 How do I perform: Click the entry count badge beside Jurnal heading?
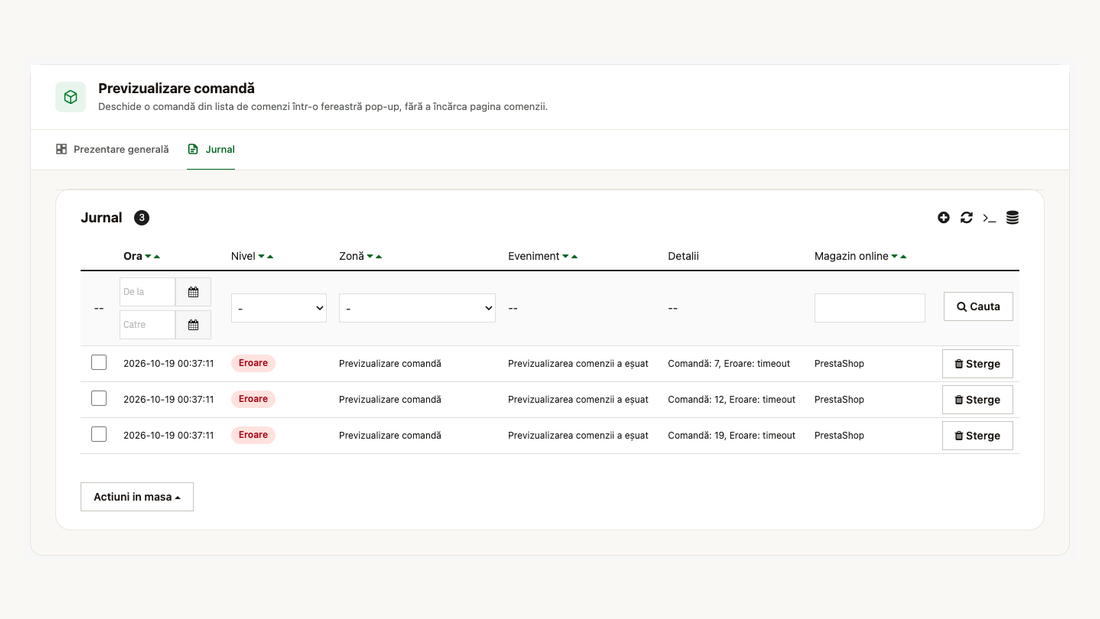142,218
